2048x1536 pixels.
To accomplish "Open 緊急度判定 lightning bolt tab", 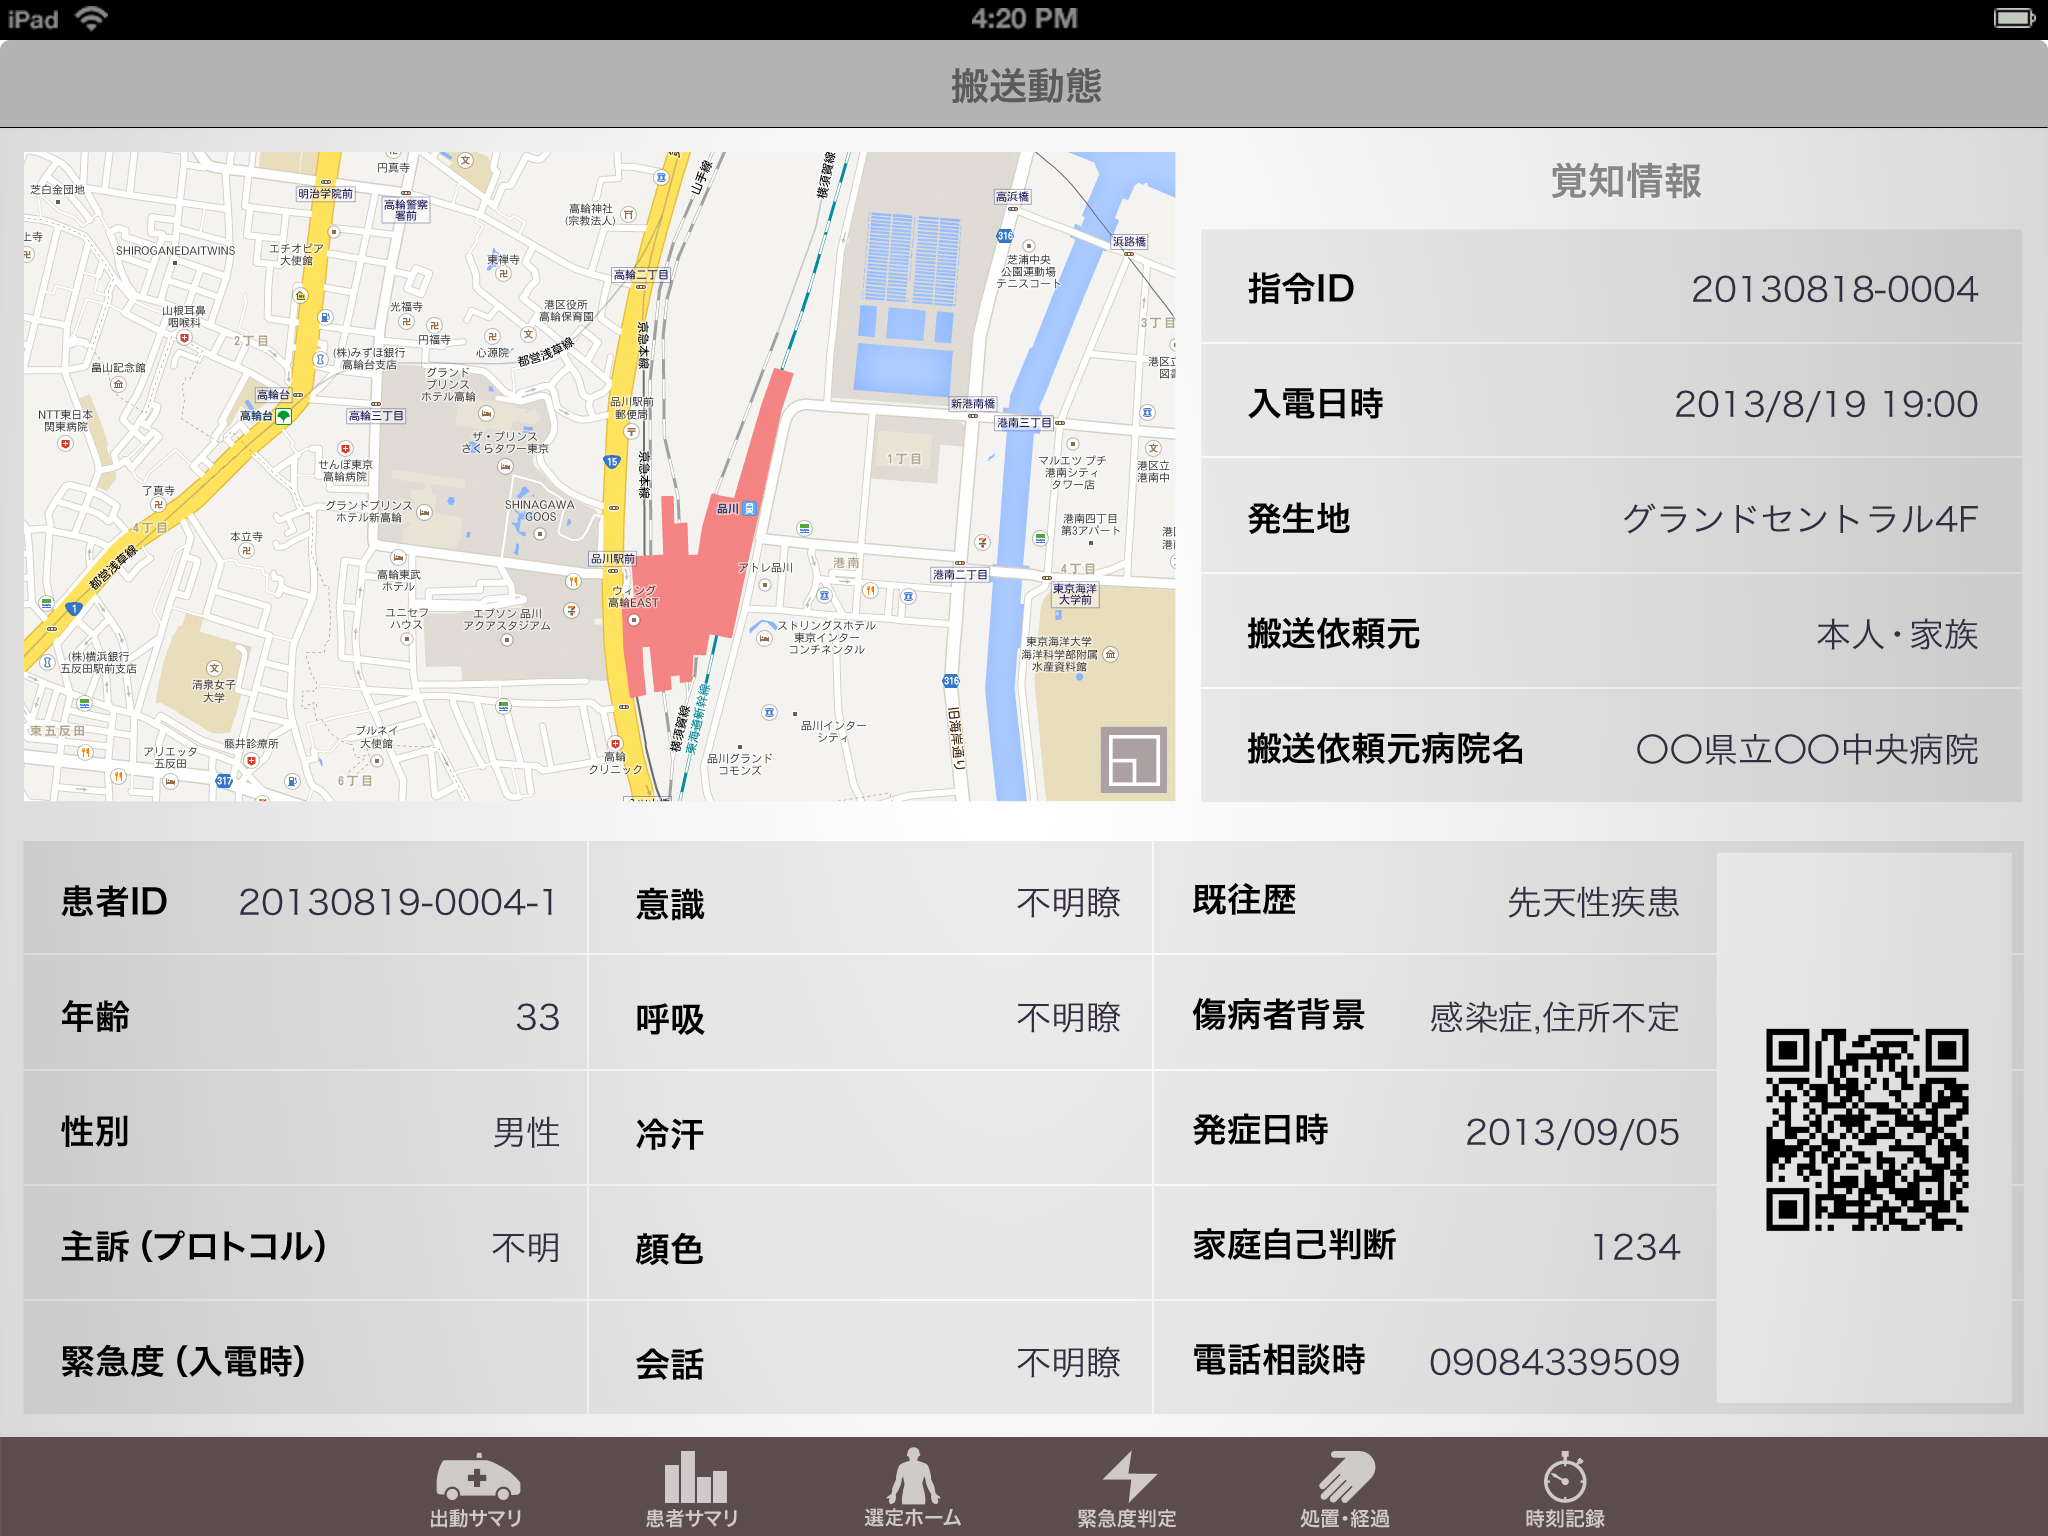I will tap(1127, 1490).
